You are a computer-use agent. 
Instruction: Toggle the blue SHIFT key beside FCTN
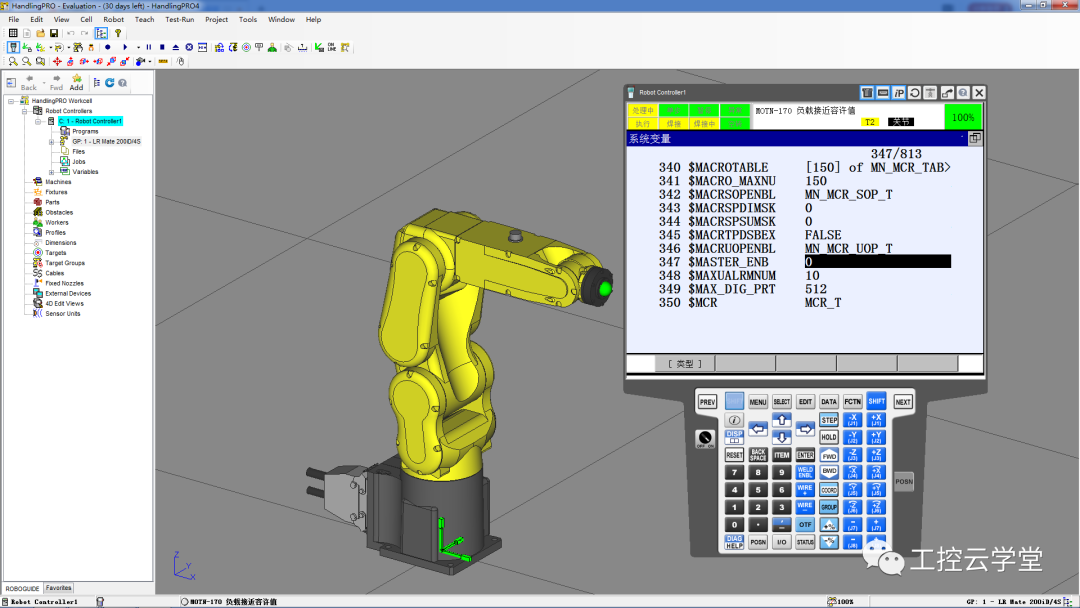[876, 401]
